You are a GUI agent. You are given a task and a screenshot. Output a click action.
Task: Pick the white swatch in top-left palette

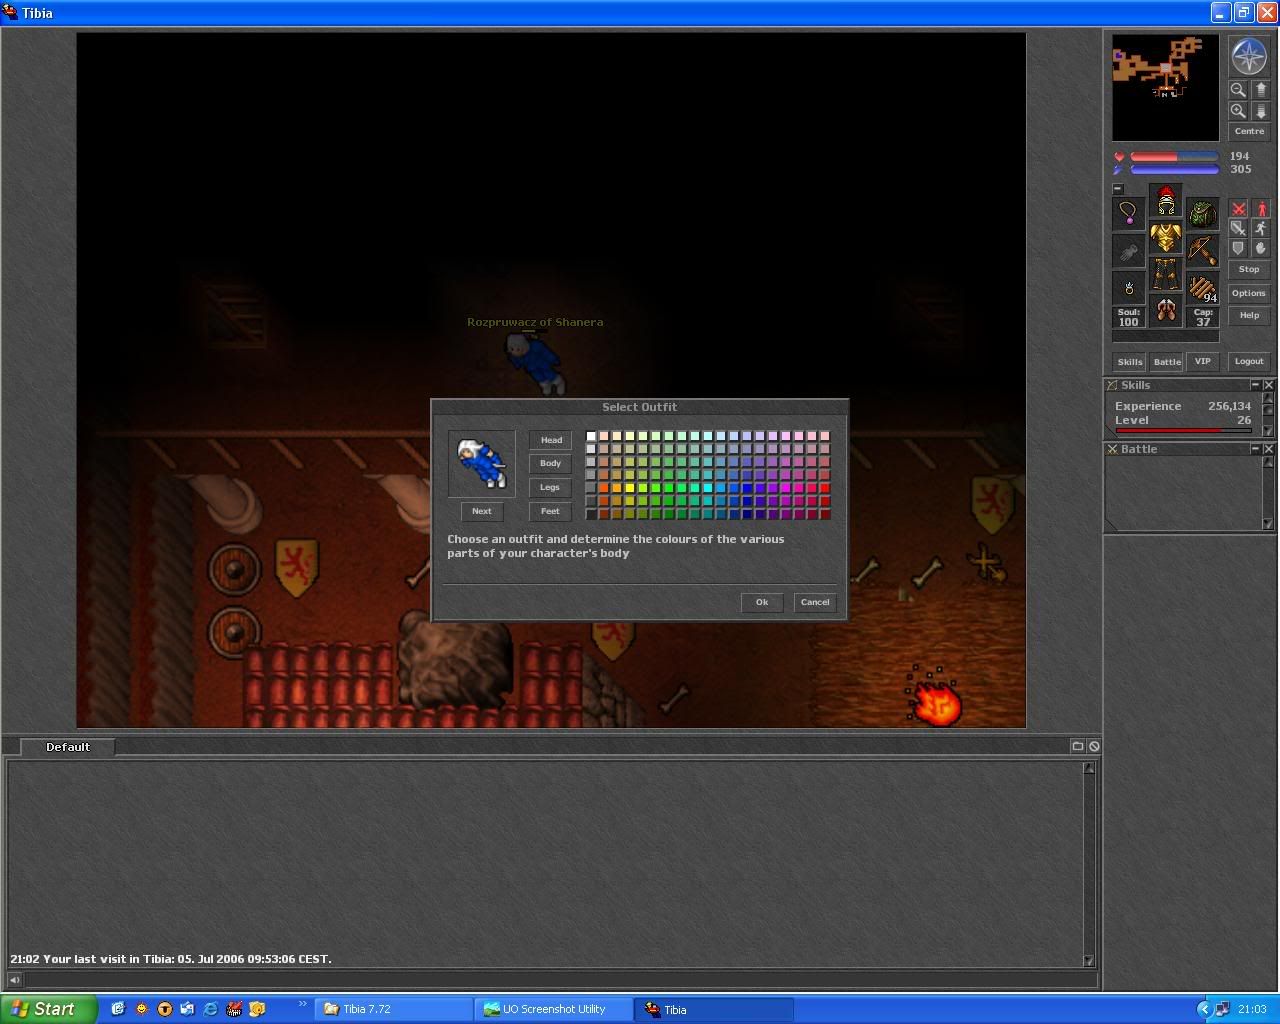pyautogui.click(x=591, y=436)
